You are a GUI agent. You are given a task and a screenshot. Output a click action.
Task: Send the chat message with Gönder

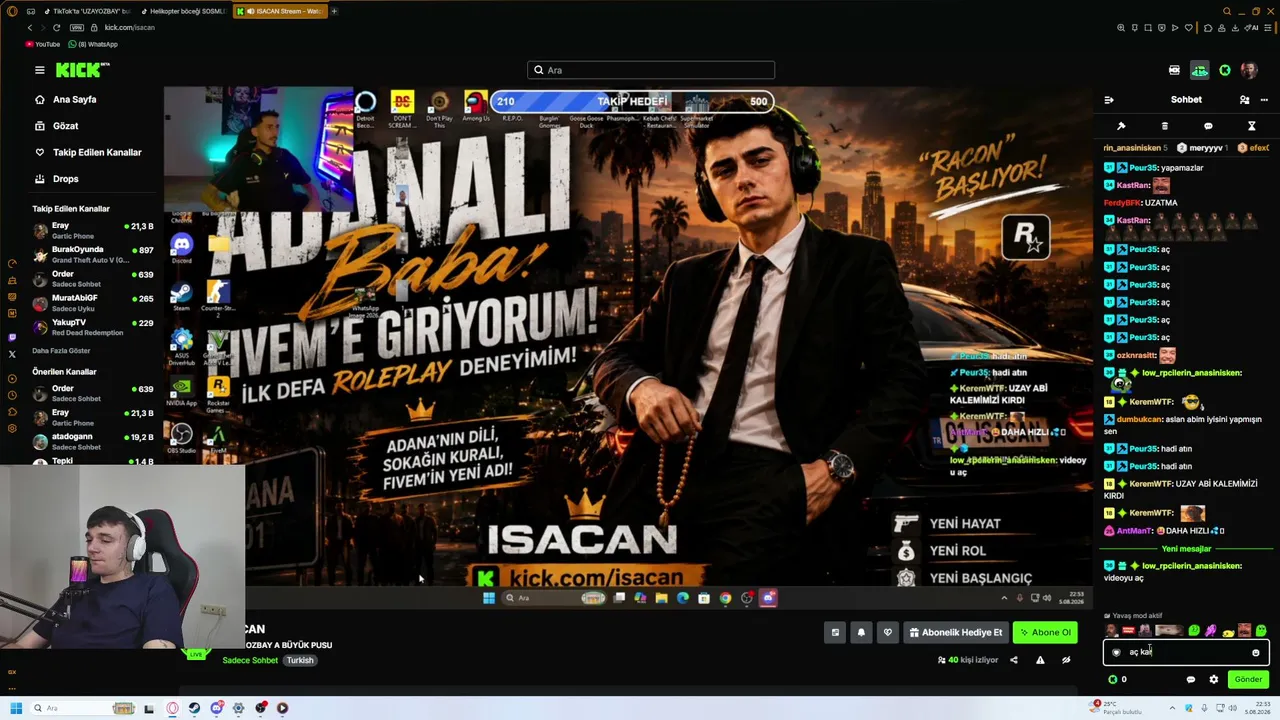pos(1248,680)
